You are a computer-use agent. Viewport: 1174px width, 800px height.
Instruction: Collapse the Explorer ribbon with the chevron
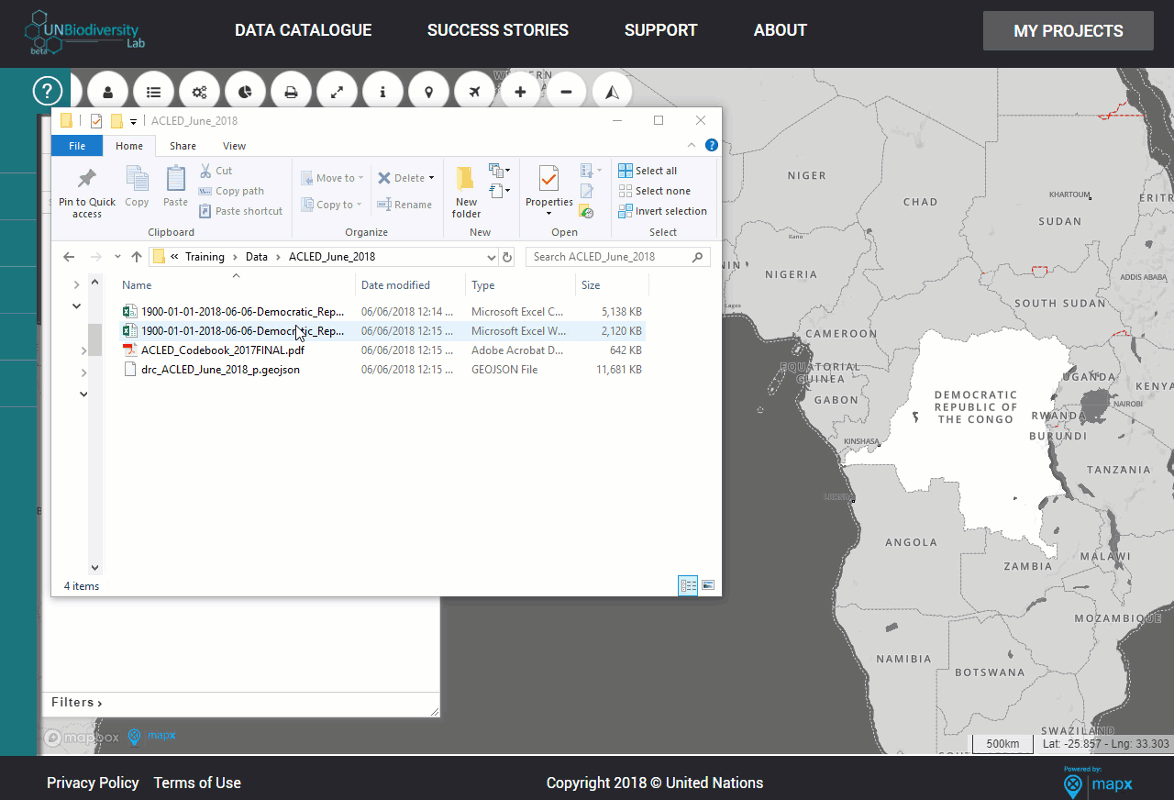pyautogui.click(x=691, y=145)
